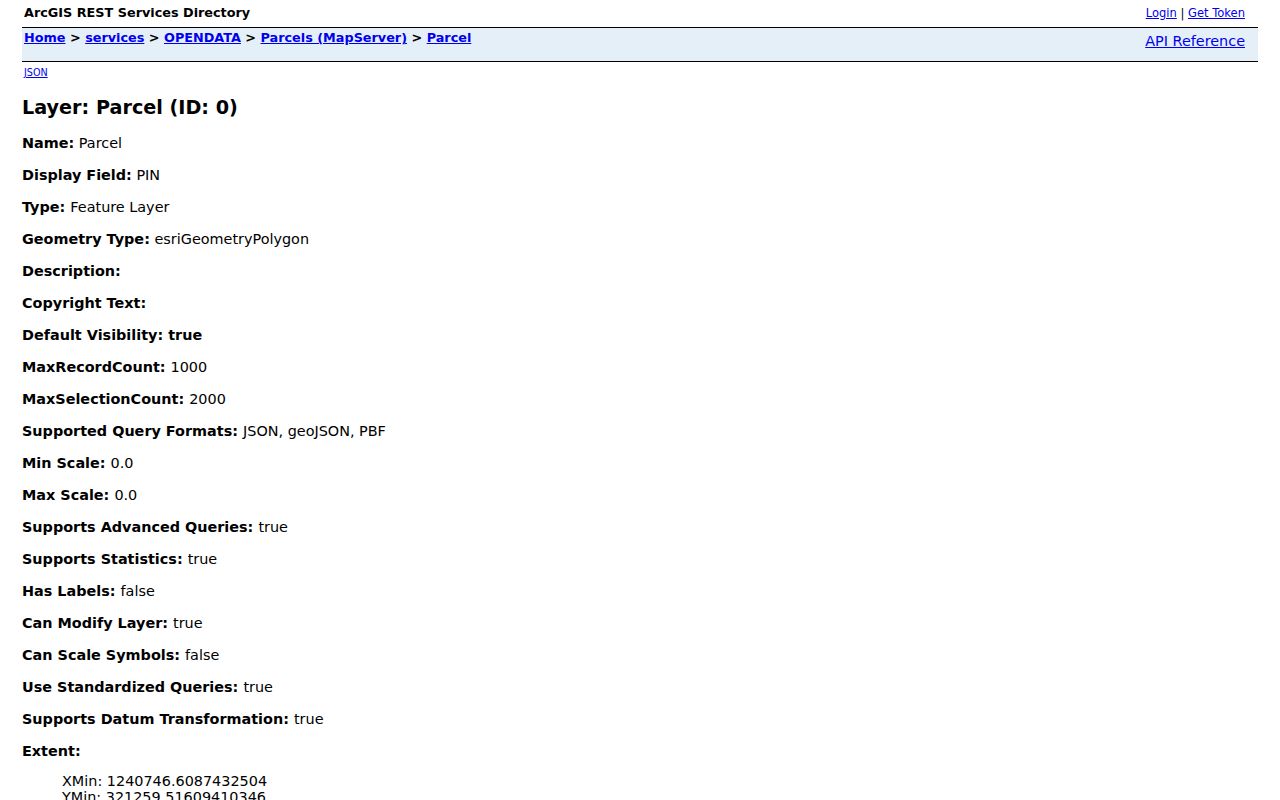Click the Parcel breadcrumb link
Screen dimensions: 1280x800
(448, 38)
